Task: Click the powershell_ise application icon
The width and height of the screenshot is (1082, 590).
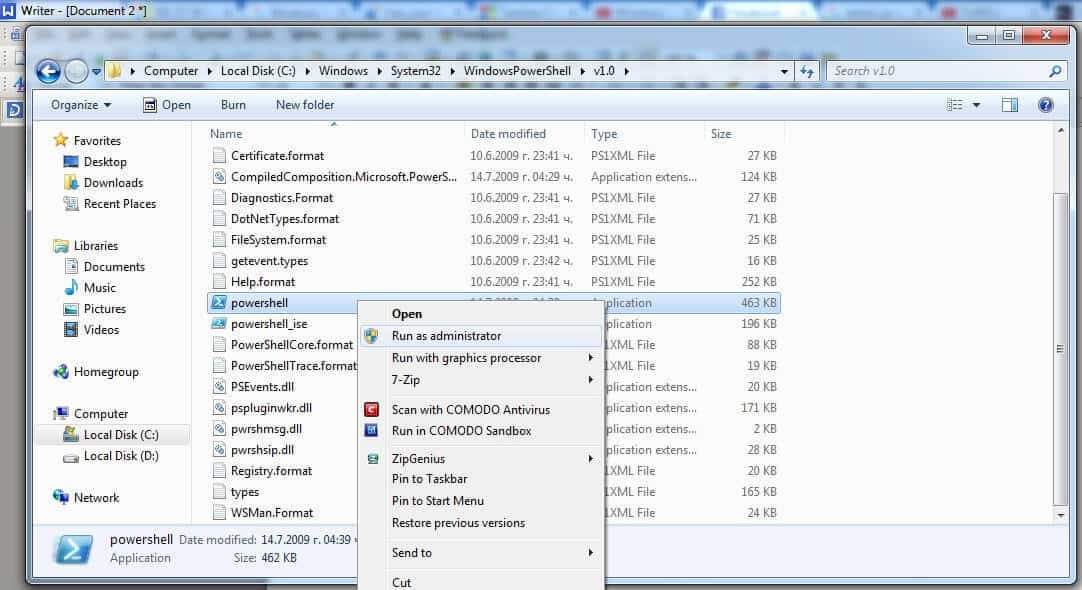Action: pos(219,324)
